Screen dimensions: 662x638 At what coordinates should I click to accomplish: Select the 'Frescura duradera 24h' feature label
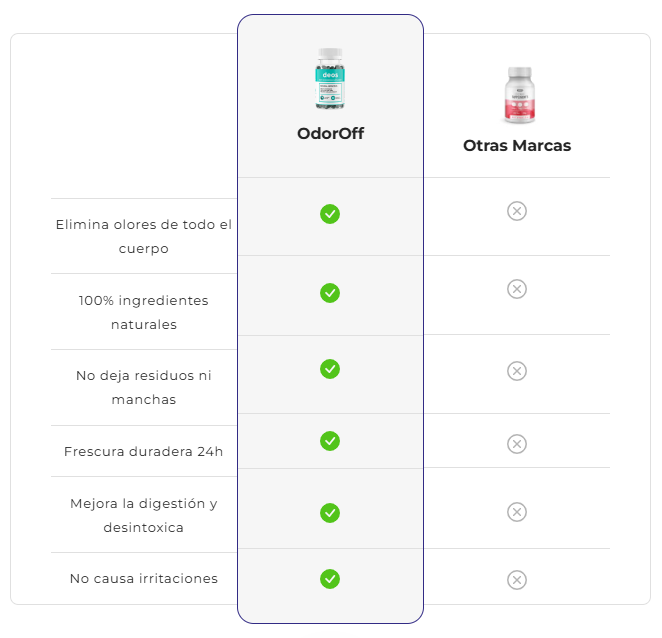[144, 451]
